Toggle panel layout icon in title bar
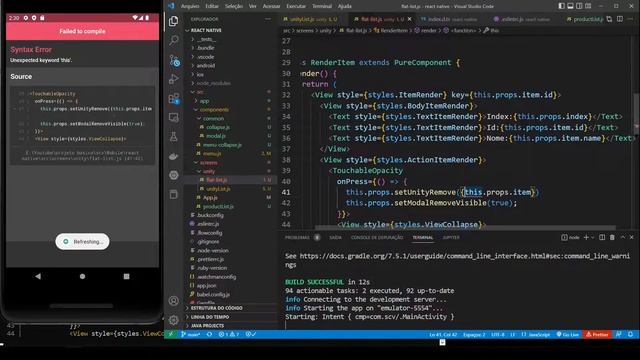This screenshot has height=360, width=640. pyautogui.click(x=571, y=6)
